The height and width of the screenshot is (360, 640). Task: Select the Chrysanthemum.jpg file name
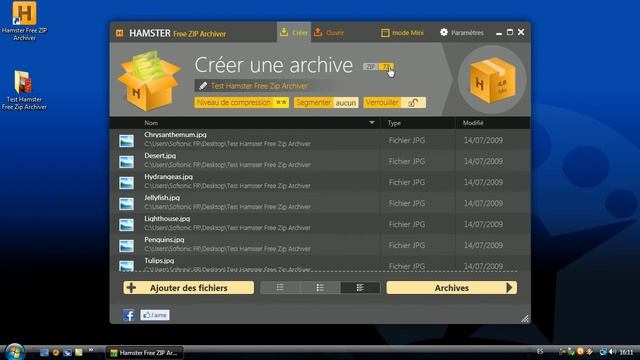coord(176,135)
